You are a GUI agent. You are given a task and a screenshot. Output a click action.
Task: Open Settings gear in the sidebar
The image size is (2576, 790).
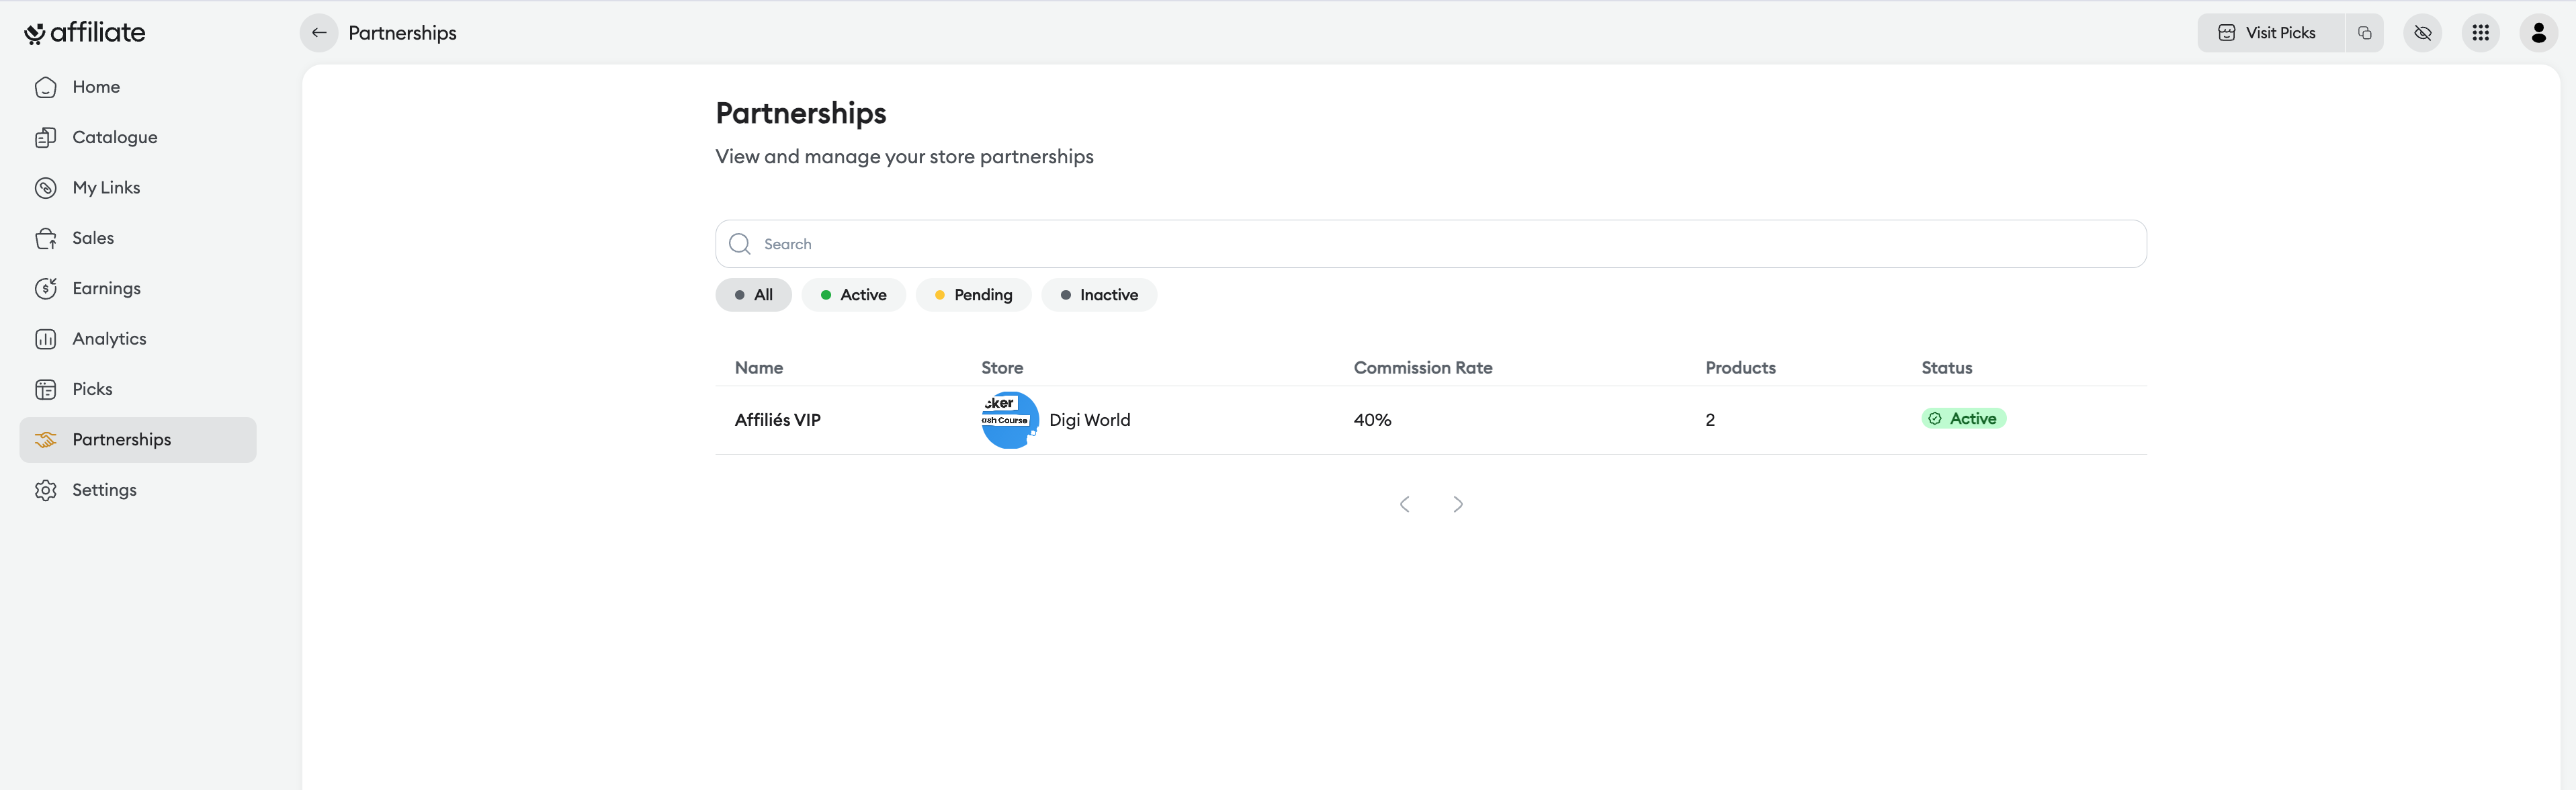[103, 490]
